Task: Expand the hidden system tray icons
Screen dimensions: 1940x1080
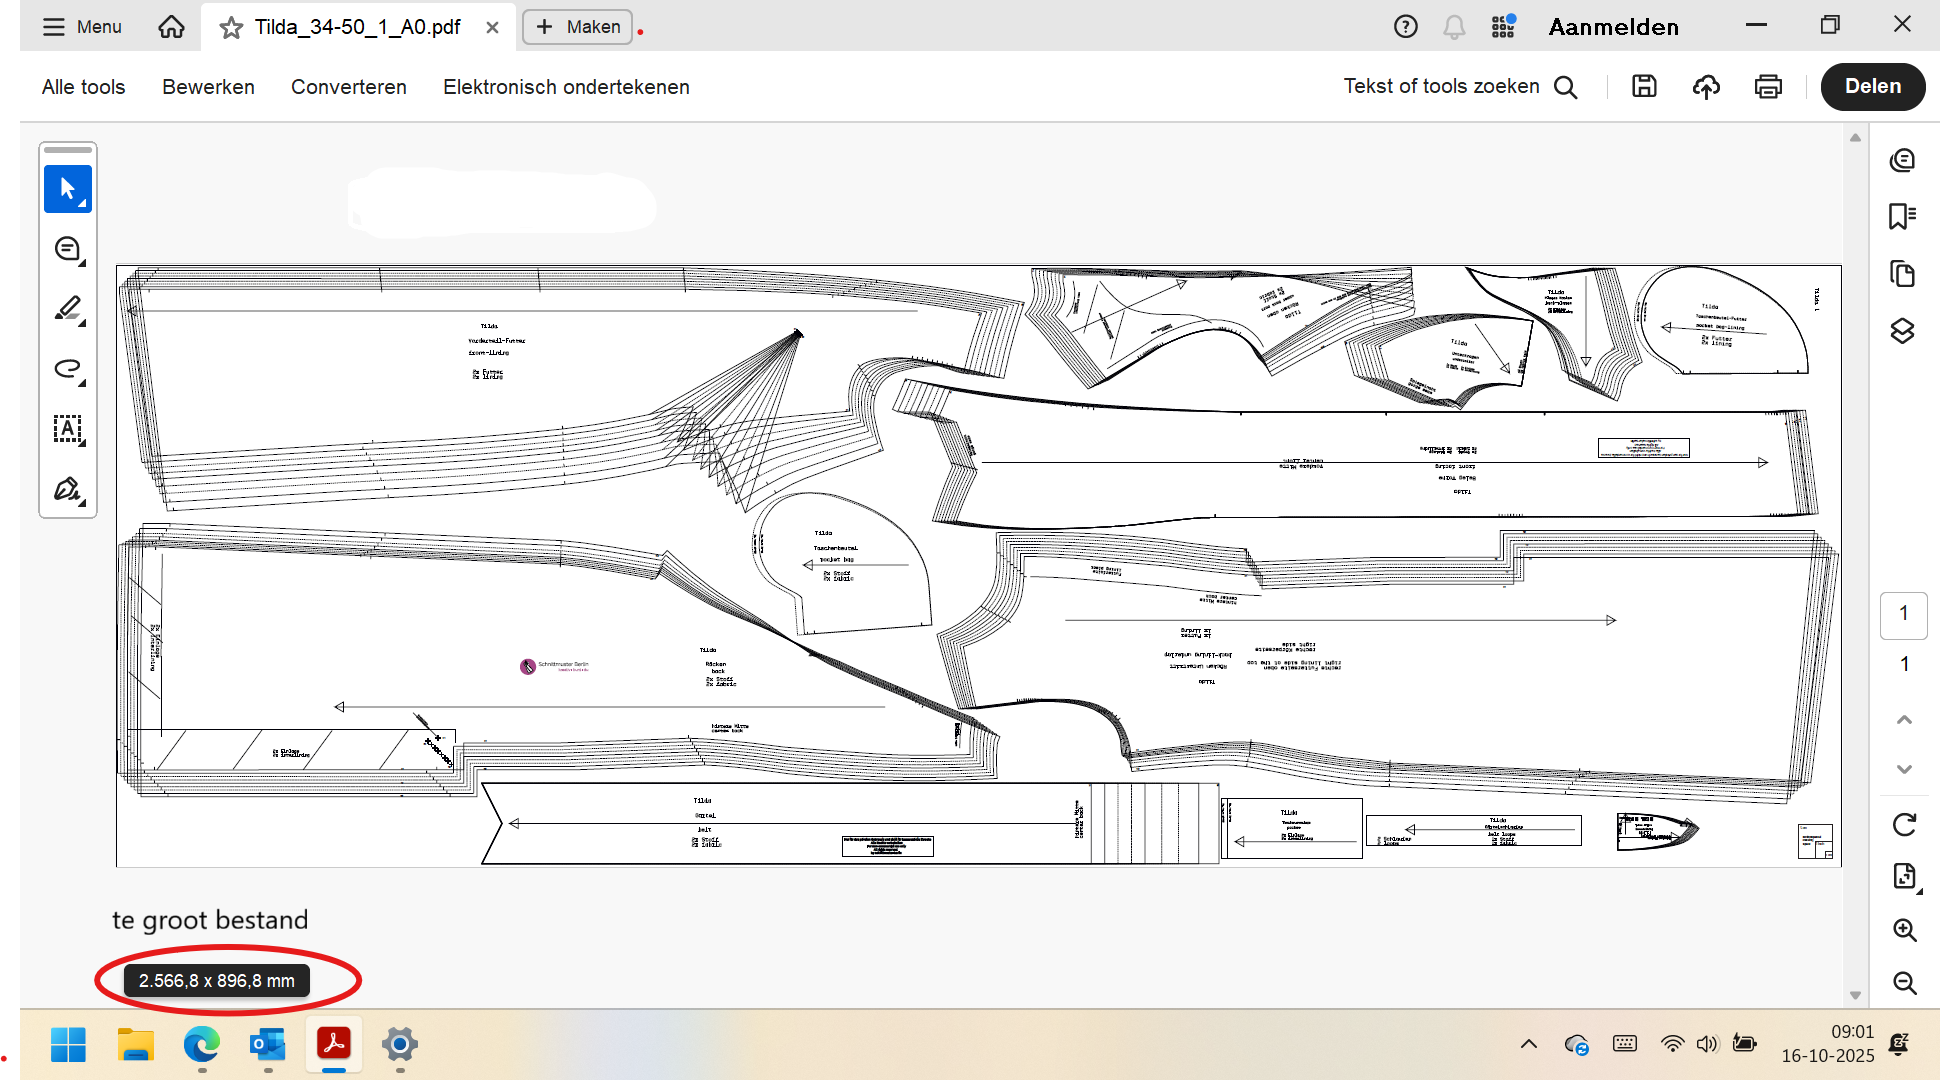Action: point(1528,1044)
